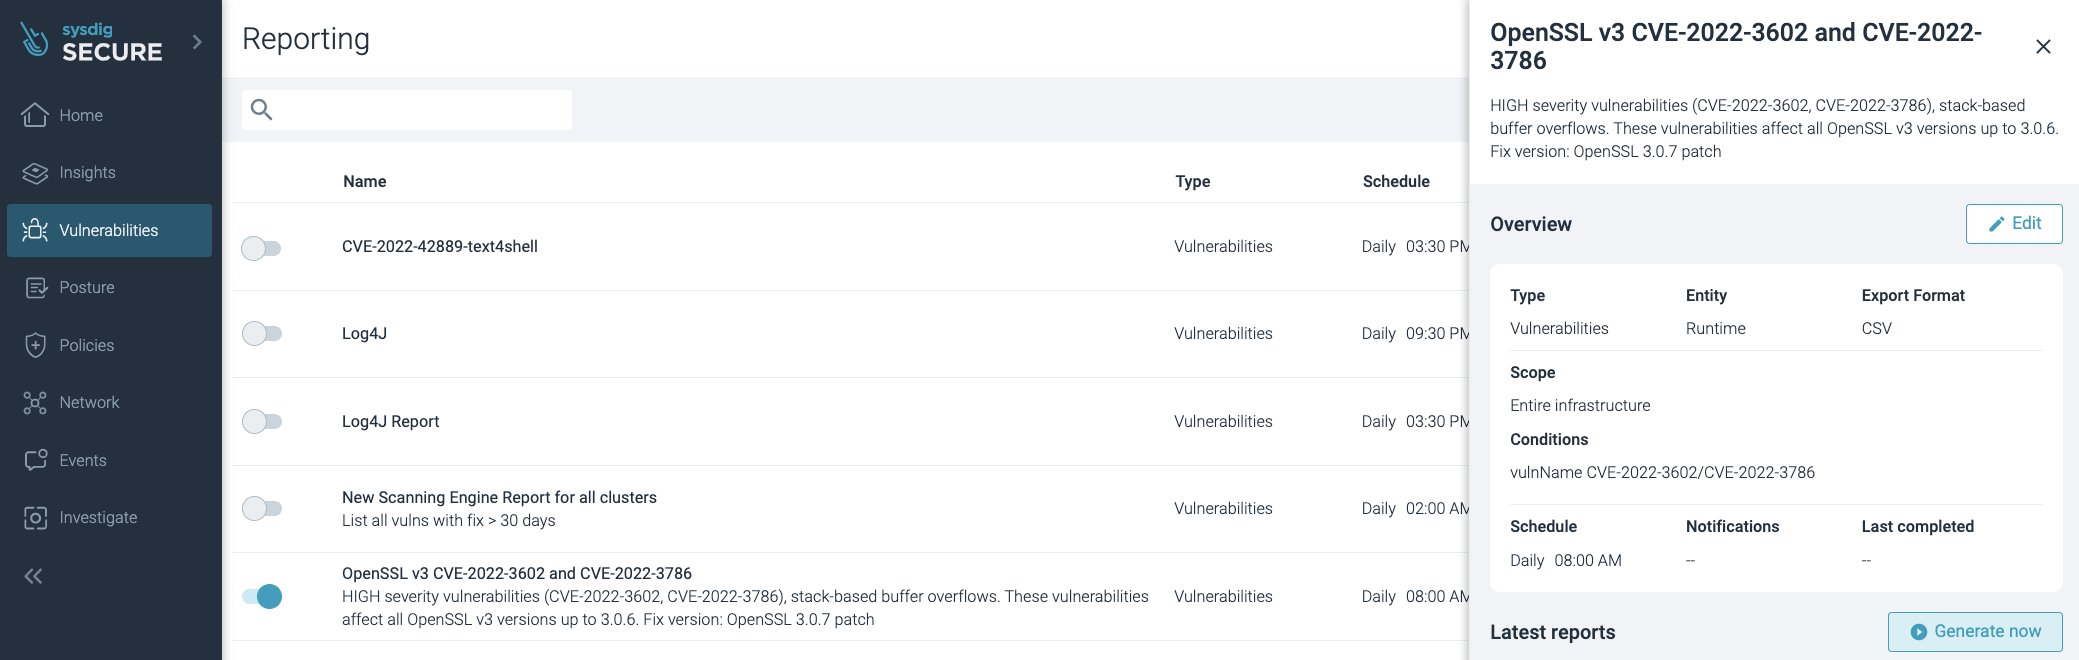Go to Policies menu label
Image resolution: width=2079 pixels, height=660 pixels.
86,346
